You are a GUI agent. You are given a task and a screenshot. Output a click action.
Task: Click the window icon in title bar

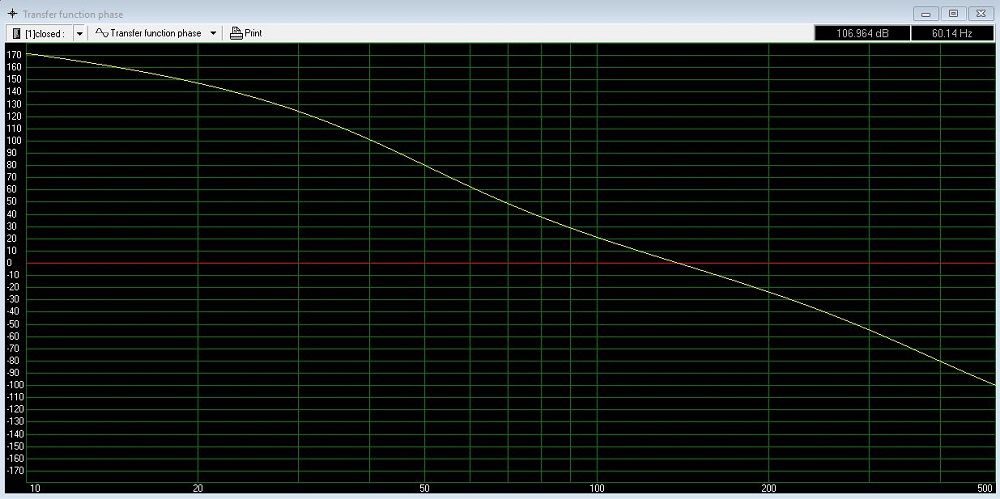tap(12, 13)
